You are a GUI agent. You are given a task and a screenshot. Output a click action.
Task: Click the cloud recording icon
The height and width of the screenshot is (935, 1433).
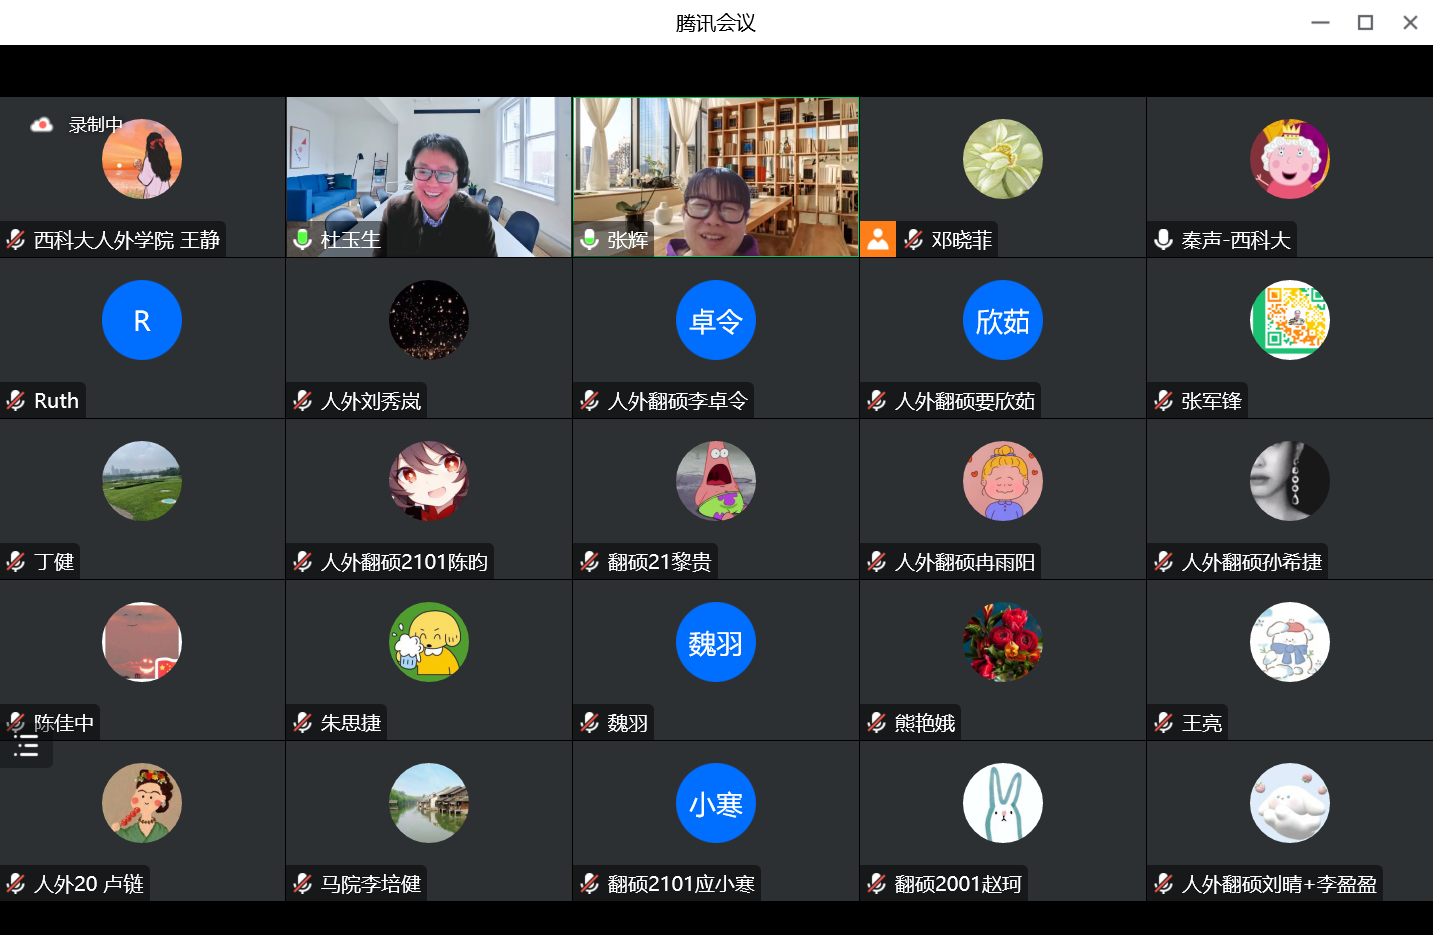pyautogui.click(x=42, y=125)
